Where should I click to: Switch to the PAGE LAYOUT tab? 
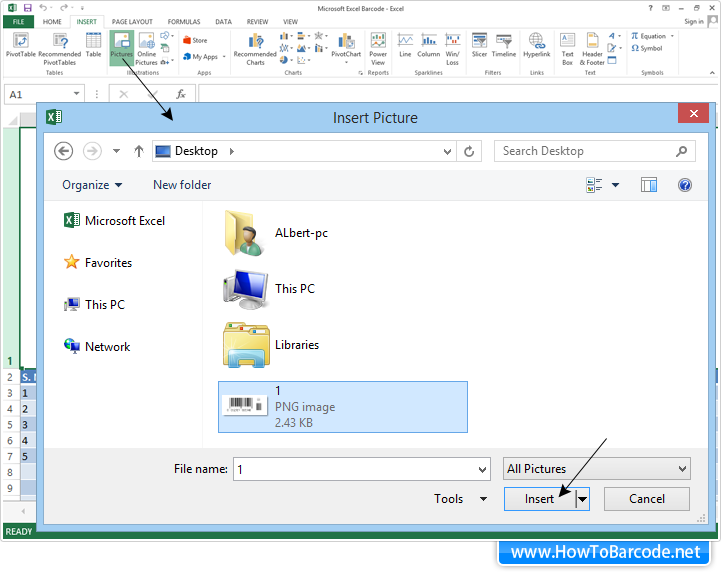132,22
